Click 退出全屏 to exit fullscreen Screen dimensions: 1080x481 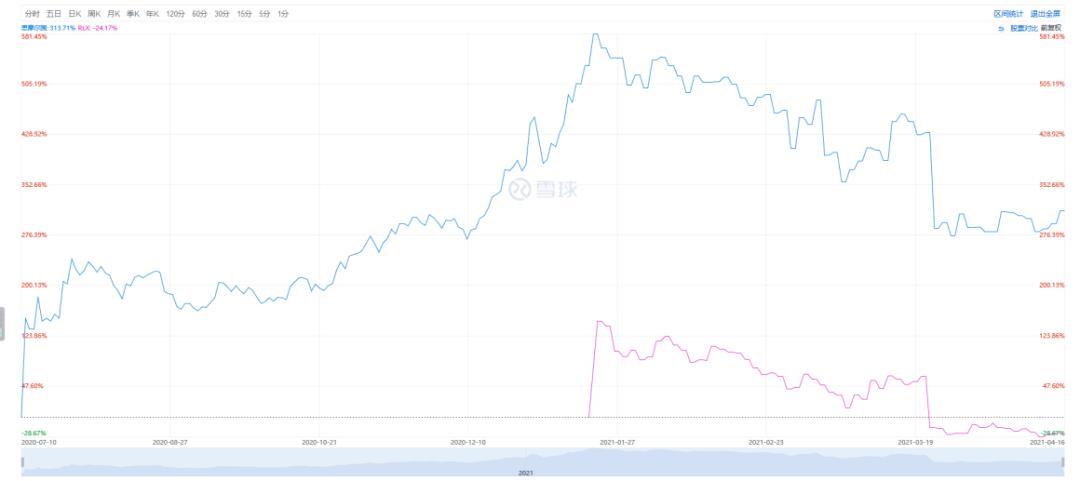[x=1045, y=14]
